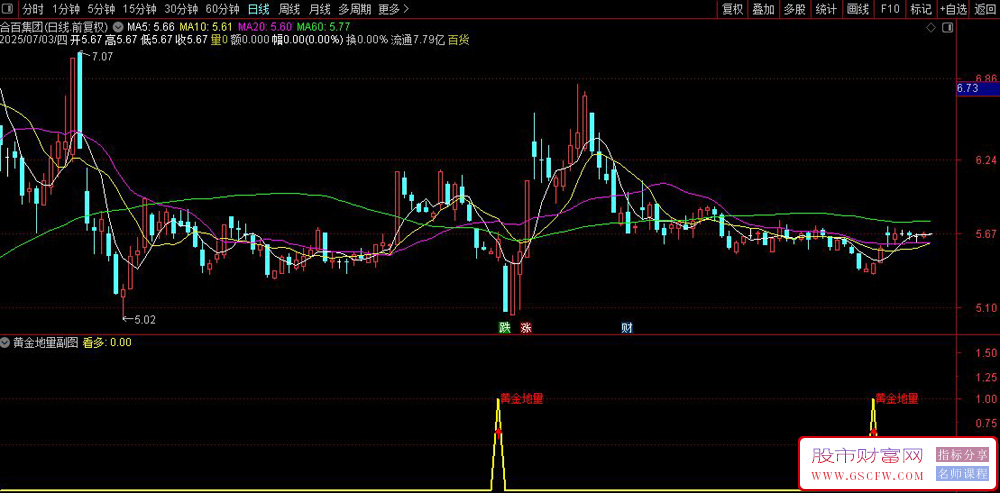Viewport: 1000px width, 493px height.
Task: Click the 0.75 sub-chart axis label
Action: pos(986,423)
